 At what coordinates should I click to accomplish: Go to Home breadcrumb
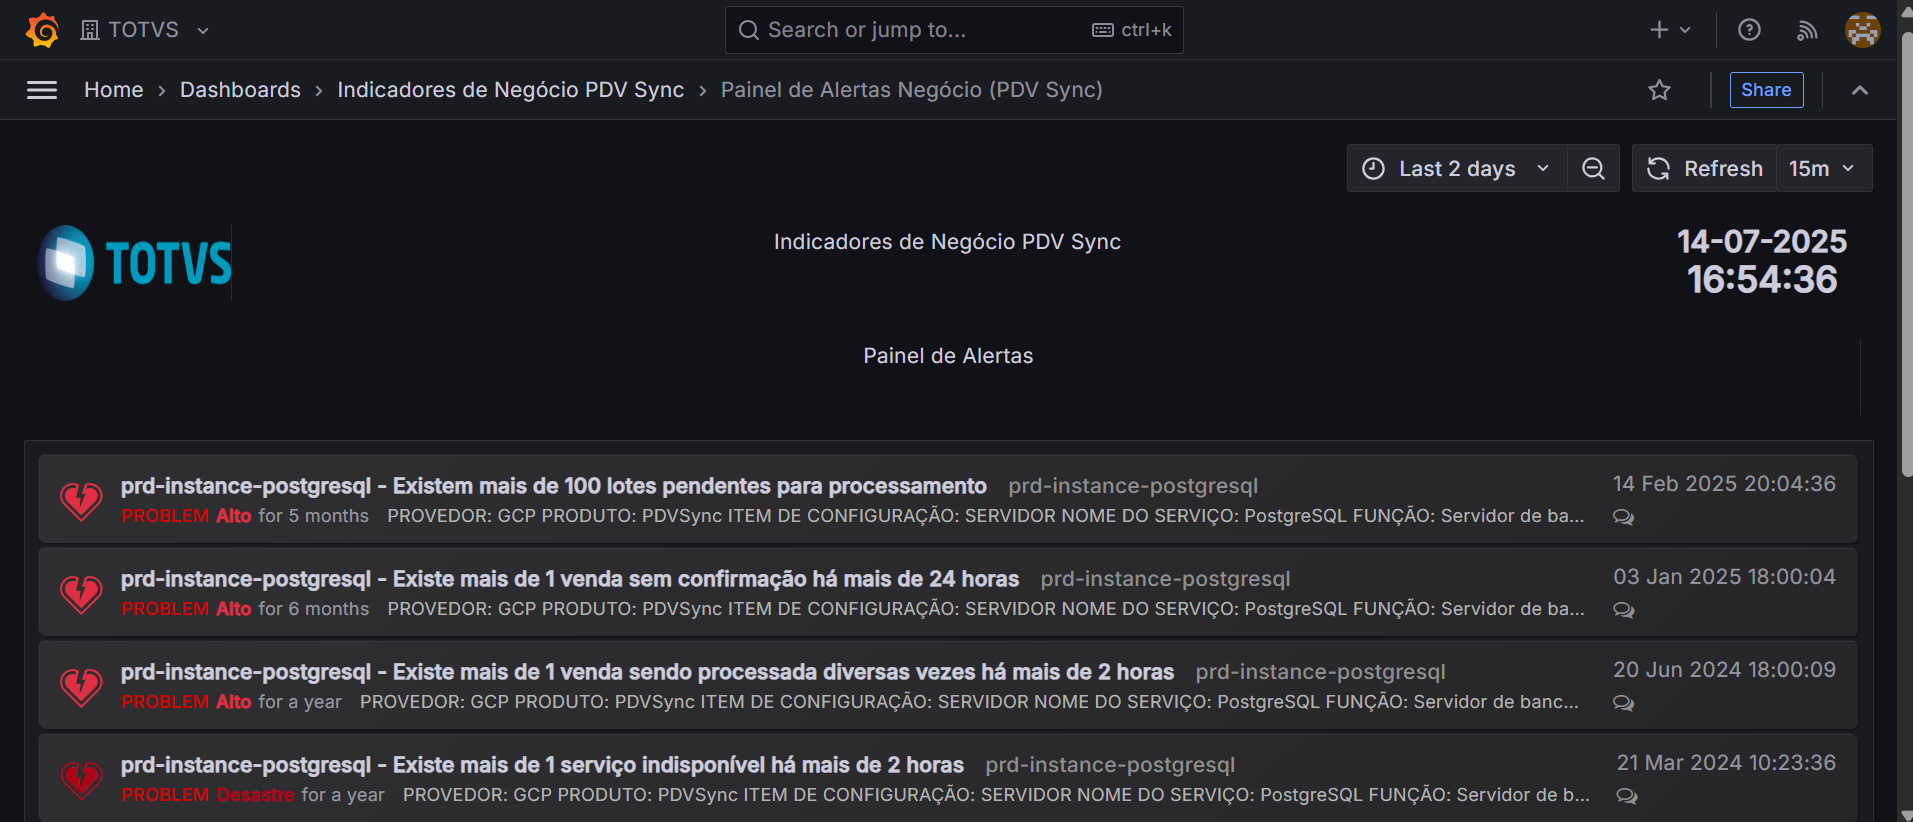[114, 90]
